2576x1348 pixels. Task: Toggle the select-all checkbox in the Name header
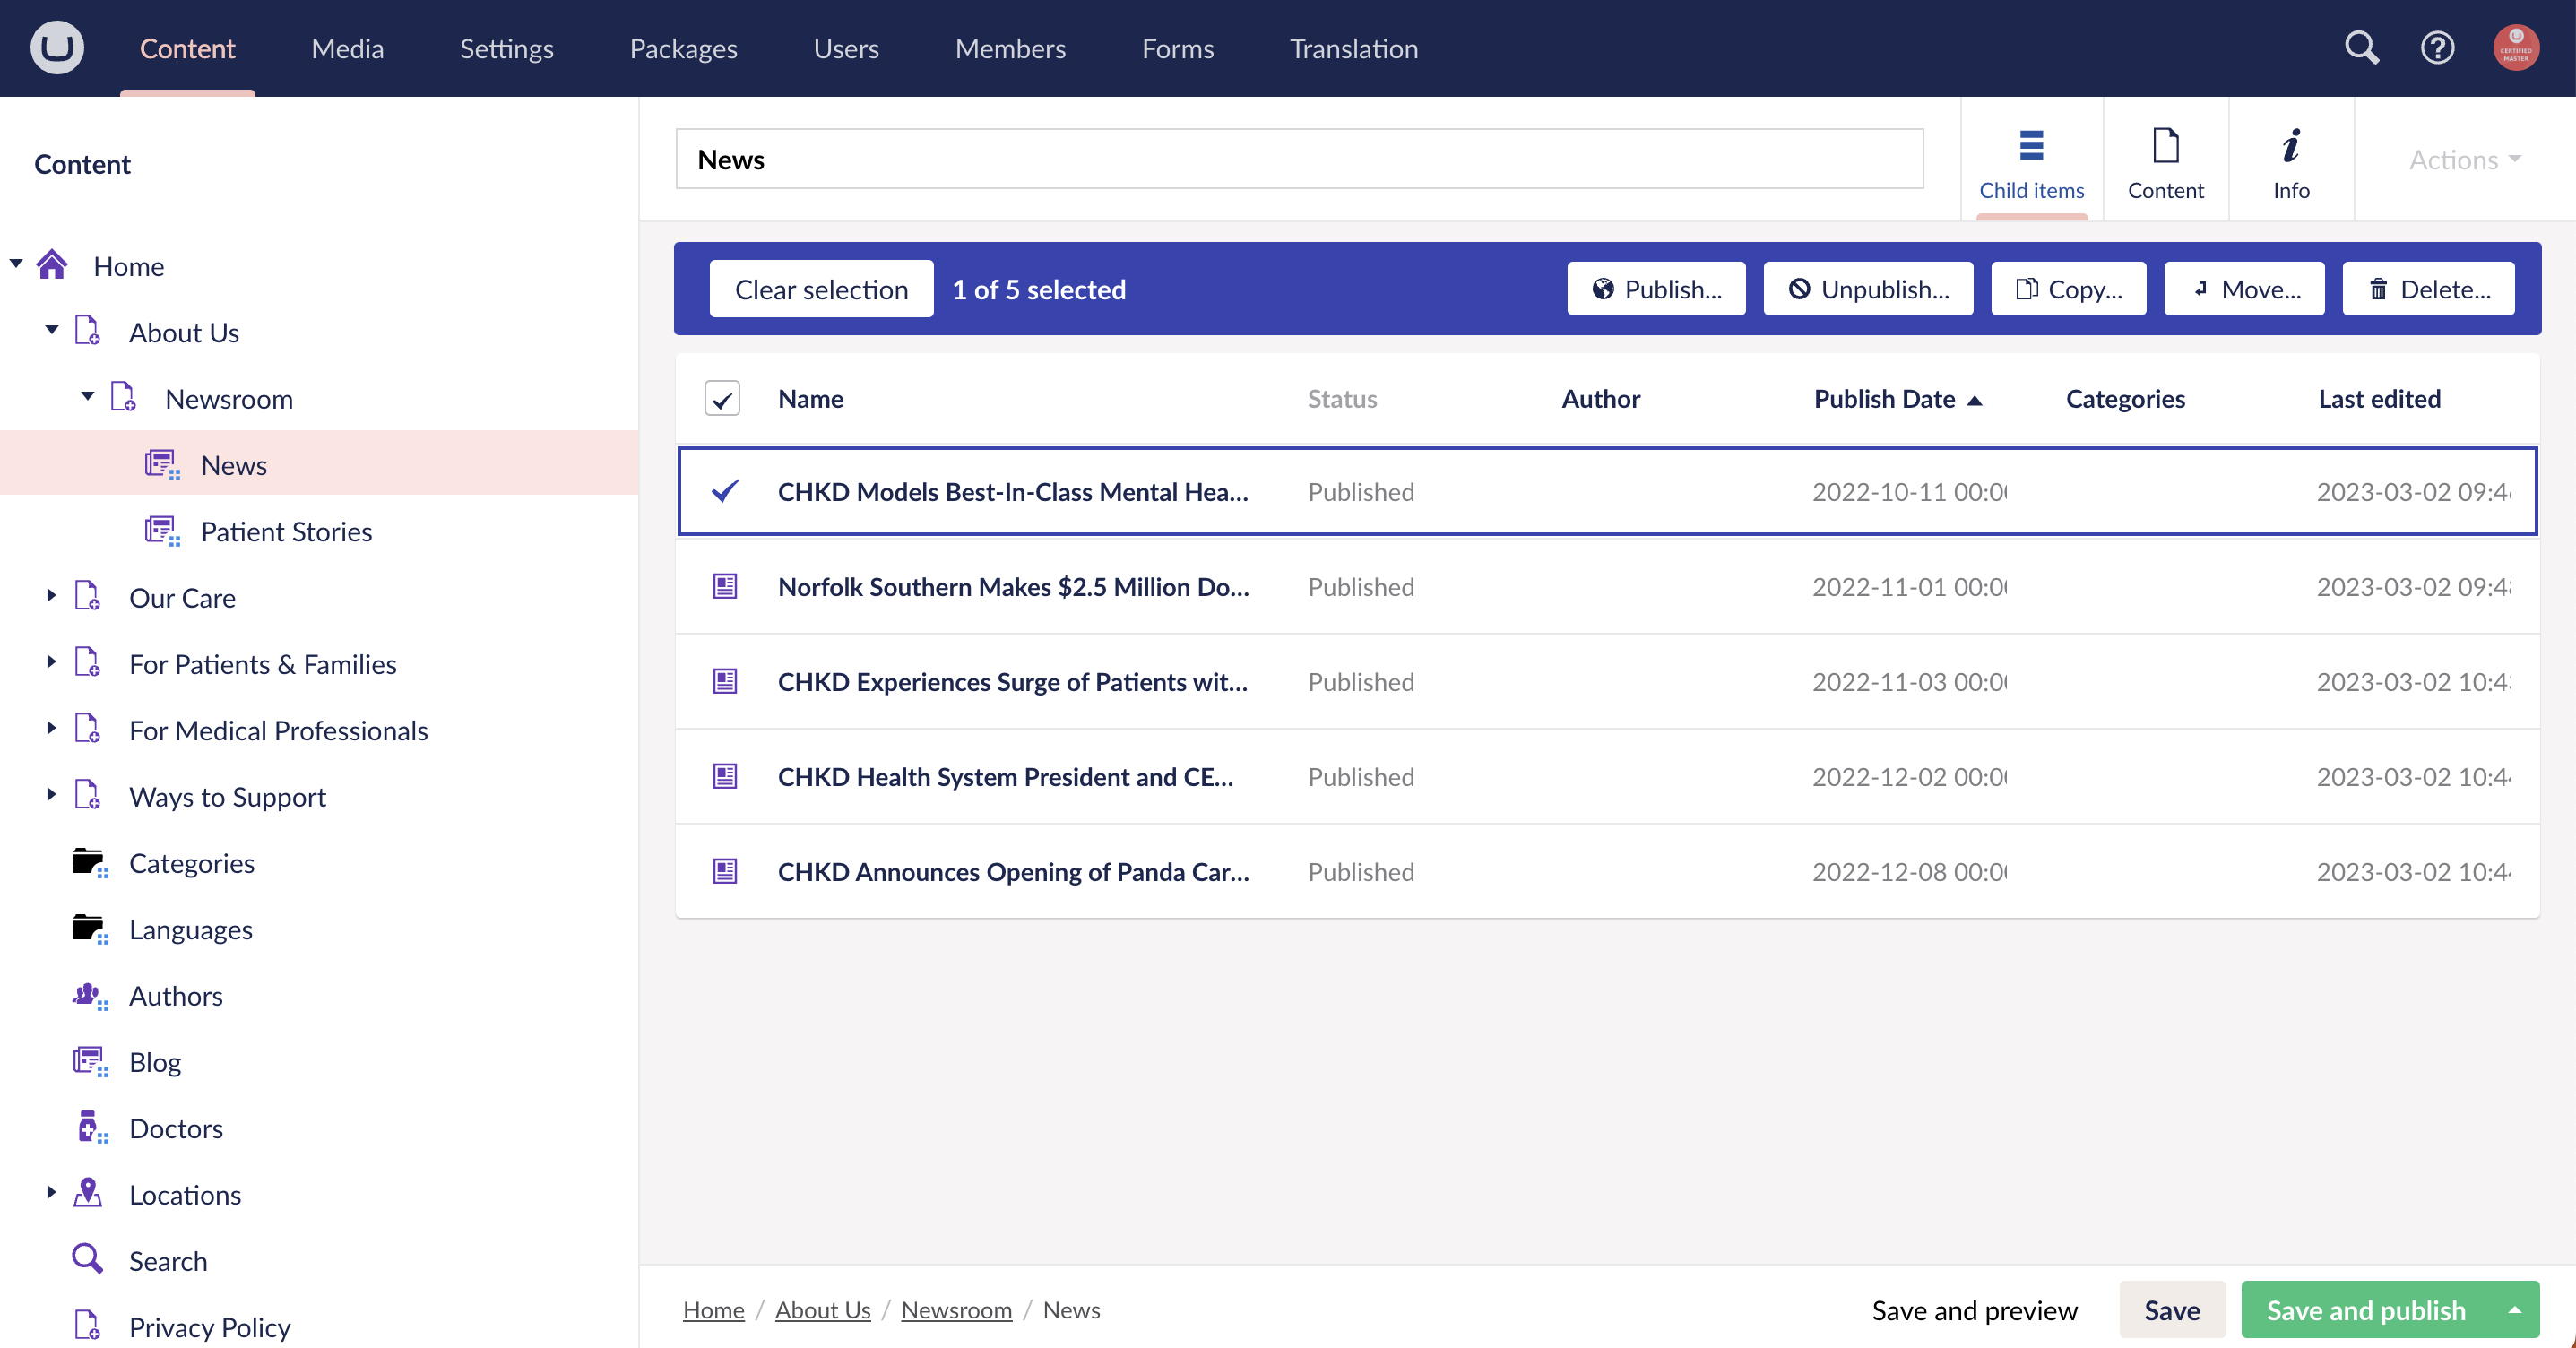[722, 398]
